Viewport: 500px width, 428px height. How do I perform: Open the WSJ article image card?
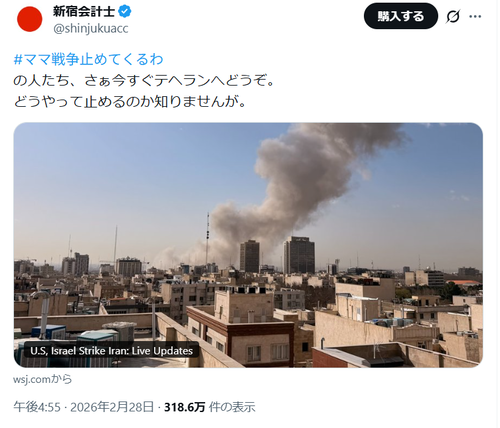[x=248, y=245]
